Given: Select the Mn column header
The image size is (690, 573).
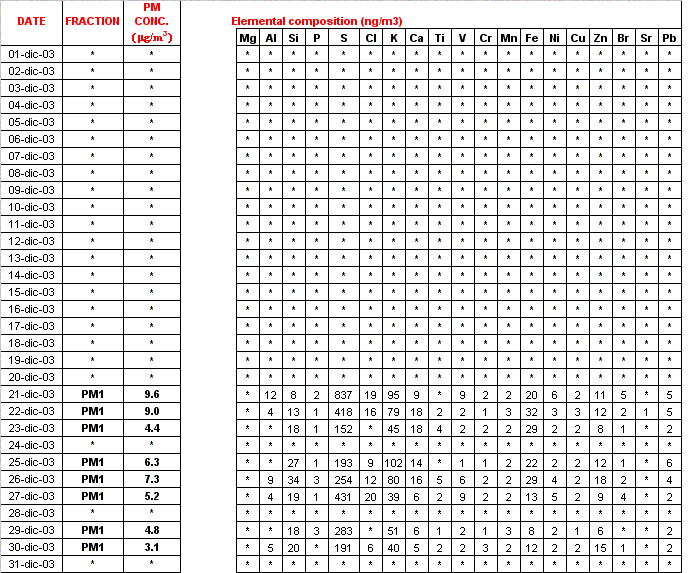Looking at the screenshot, I should click(509, 38).
